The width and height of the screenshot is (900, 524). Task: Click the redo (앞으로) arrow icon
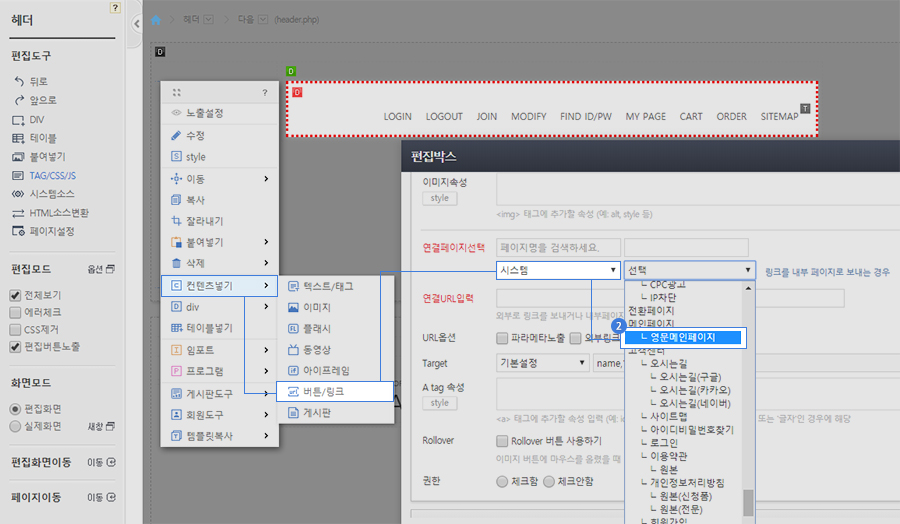coord(18,100)
